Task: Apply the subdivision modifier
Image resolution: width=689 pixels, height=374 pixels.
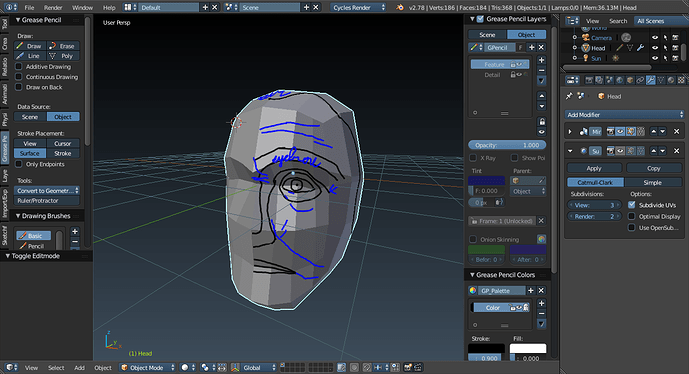Action: 594,168
